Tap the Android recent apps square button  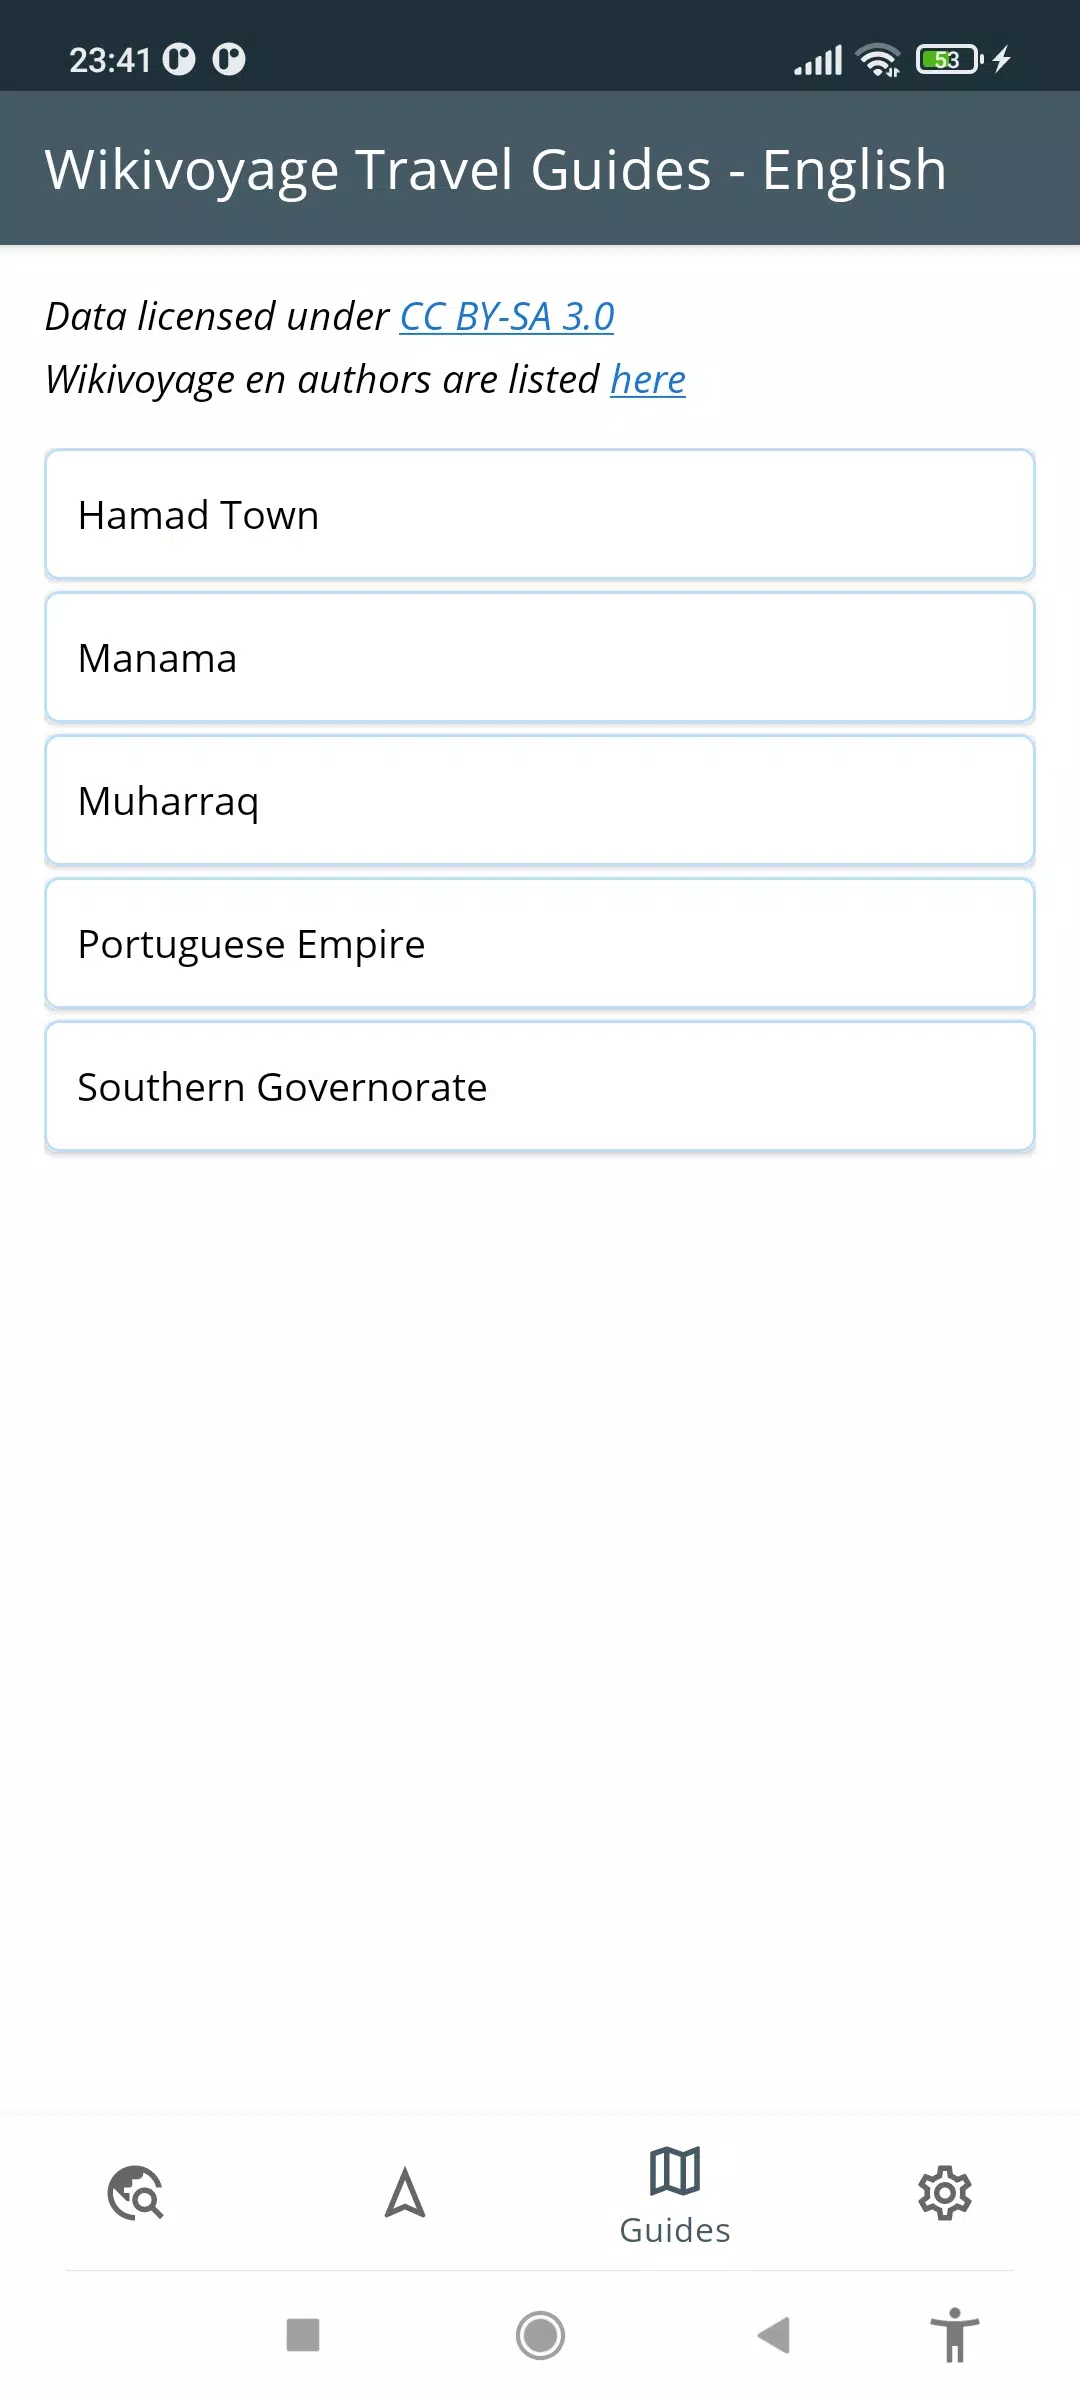coord(303,2335)
